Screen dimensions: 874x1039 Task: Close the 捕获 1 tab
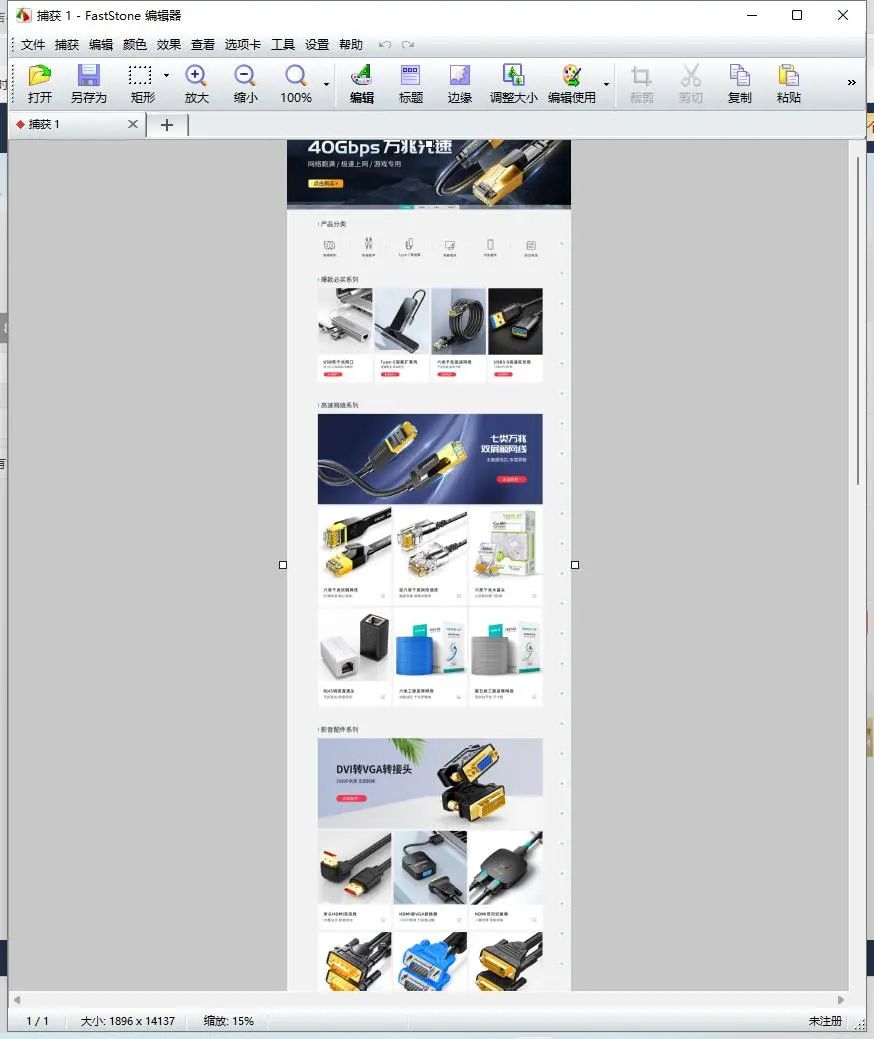click(x=133, y=124)
